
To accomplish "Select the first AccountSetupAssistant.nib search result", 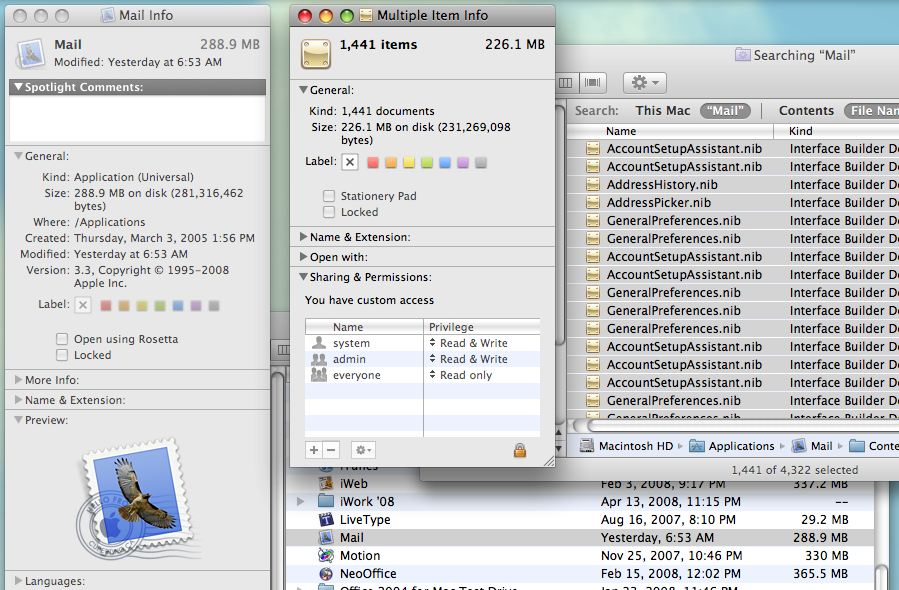I will point(733,149).
